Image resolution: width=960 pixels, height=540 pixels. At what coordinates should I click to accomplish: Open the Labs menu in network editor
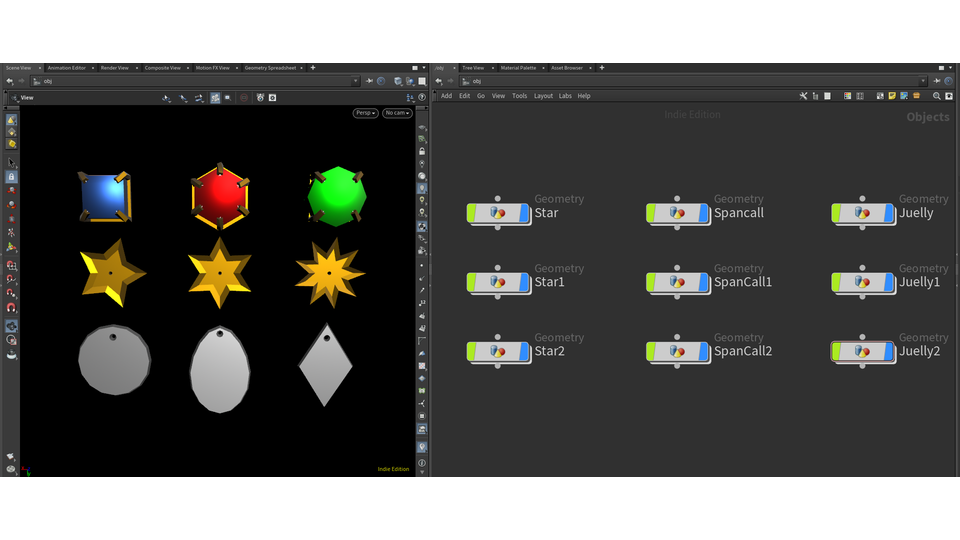coord(565,96)
